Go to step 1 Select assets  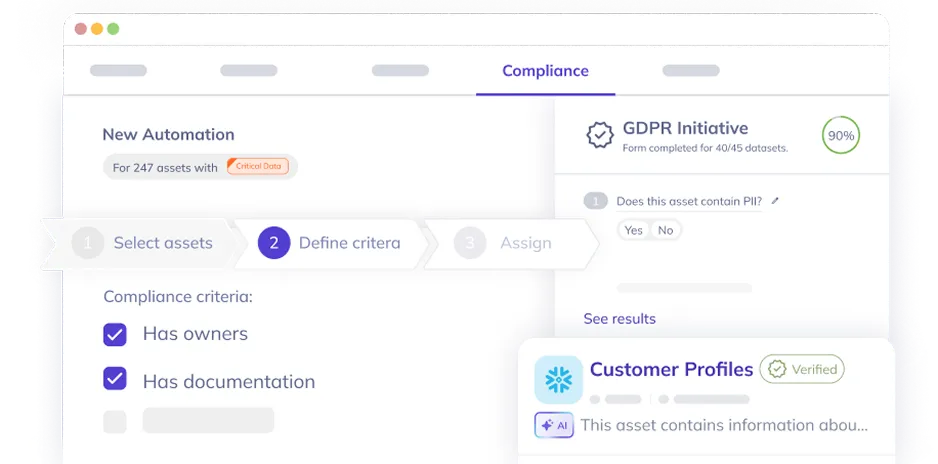[x=142, y=243]
